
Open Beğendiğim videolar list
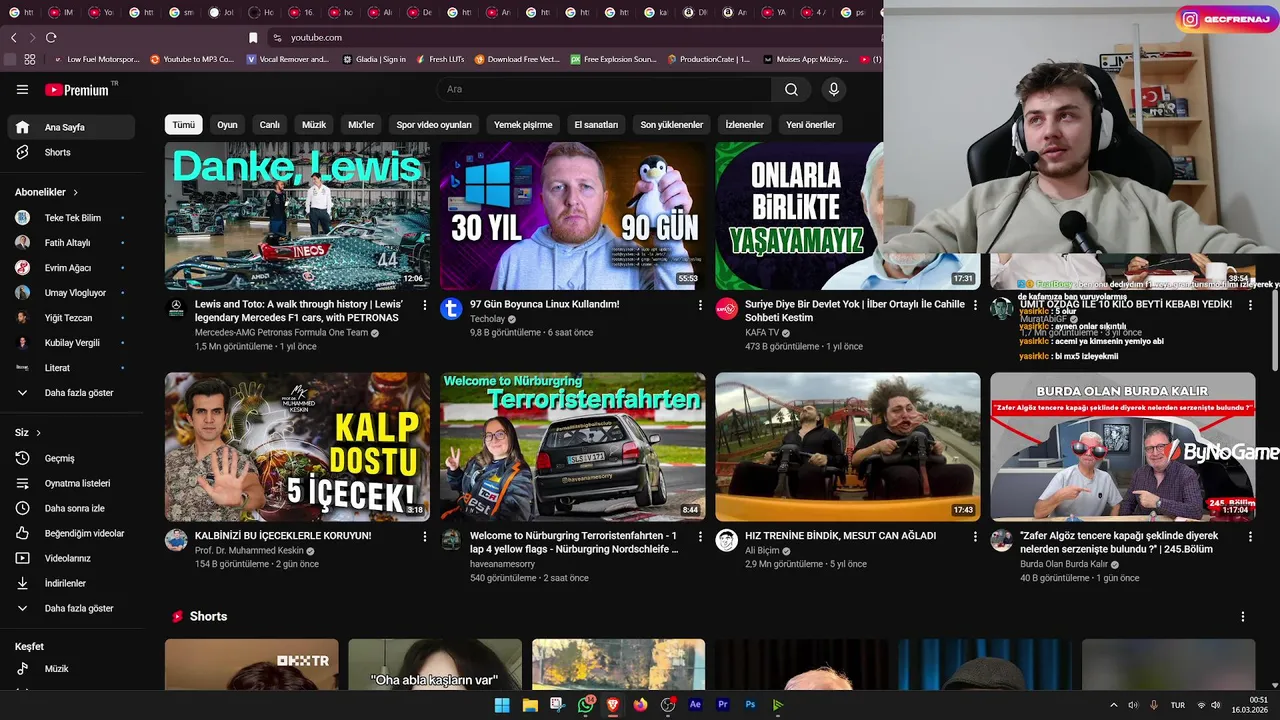click(x=71, y=533)
